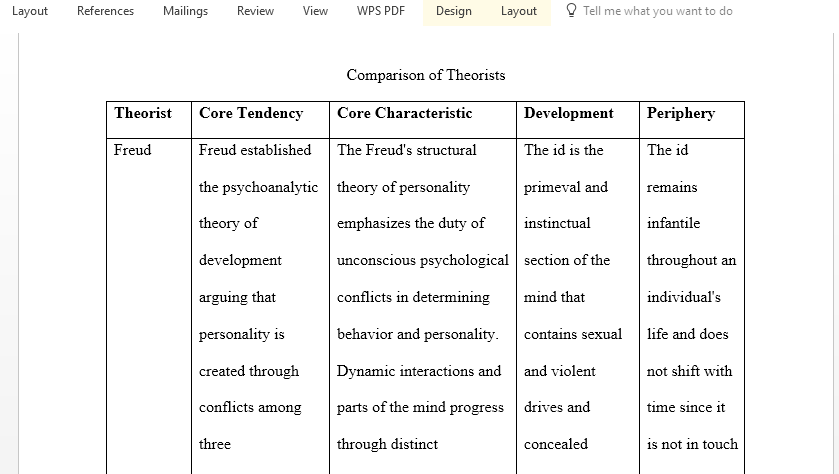The height and width of the screenshot is (474, 839).
Task: Open the Table Tools Layout tab
Action: (x=518, y=11)
